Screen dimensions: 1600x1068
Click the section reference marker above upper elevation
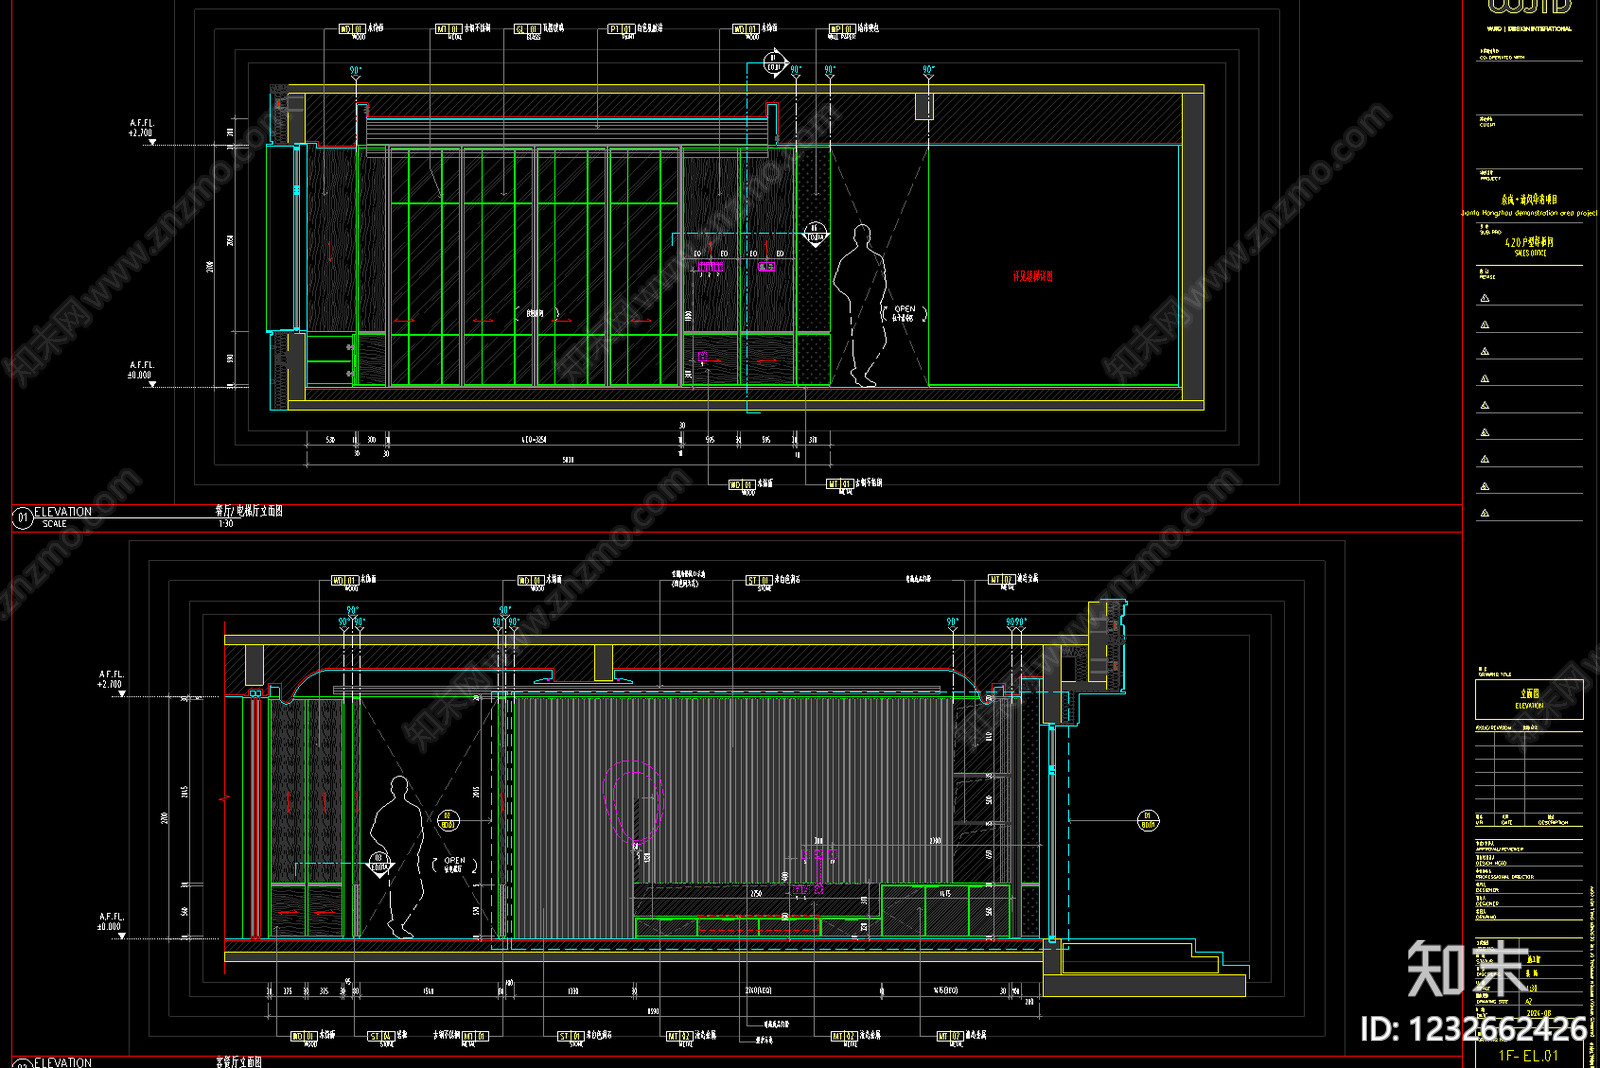click(x=775, y=63)
